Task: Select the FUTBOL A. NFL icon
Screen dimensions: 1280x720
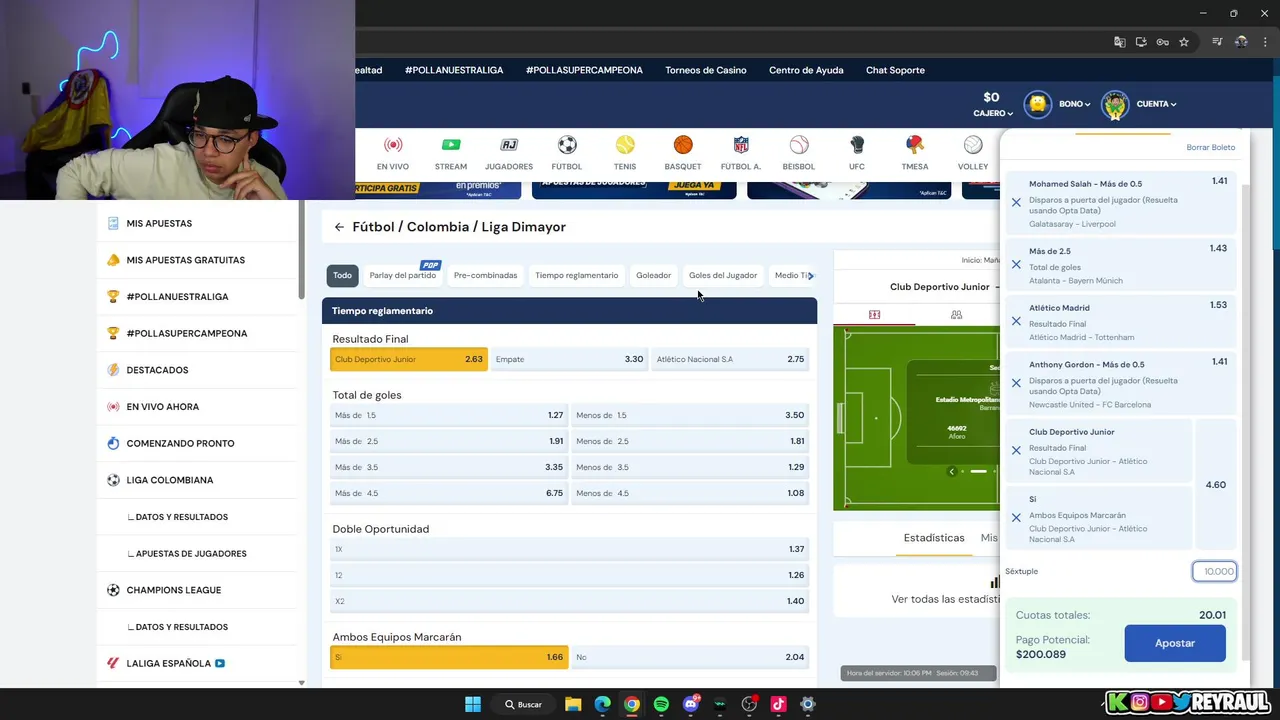Action: 741,145
